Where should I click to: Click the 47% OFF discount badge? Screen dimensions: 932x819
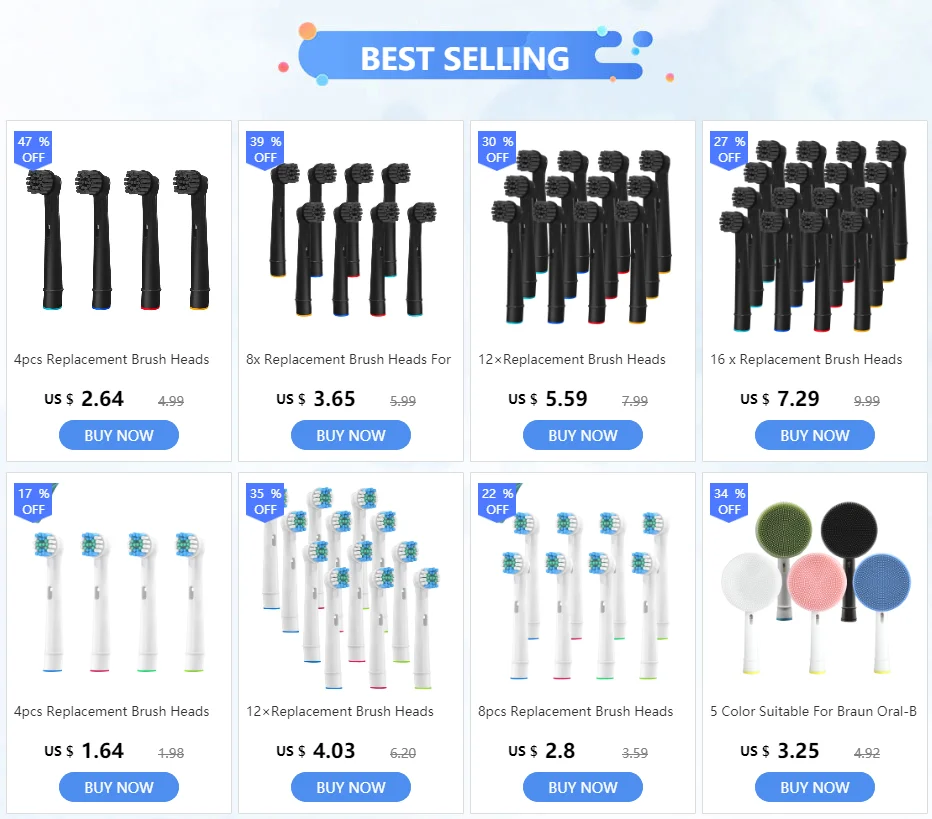(33, 150)
